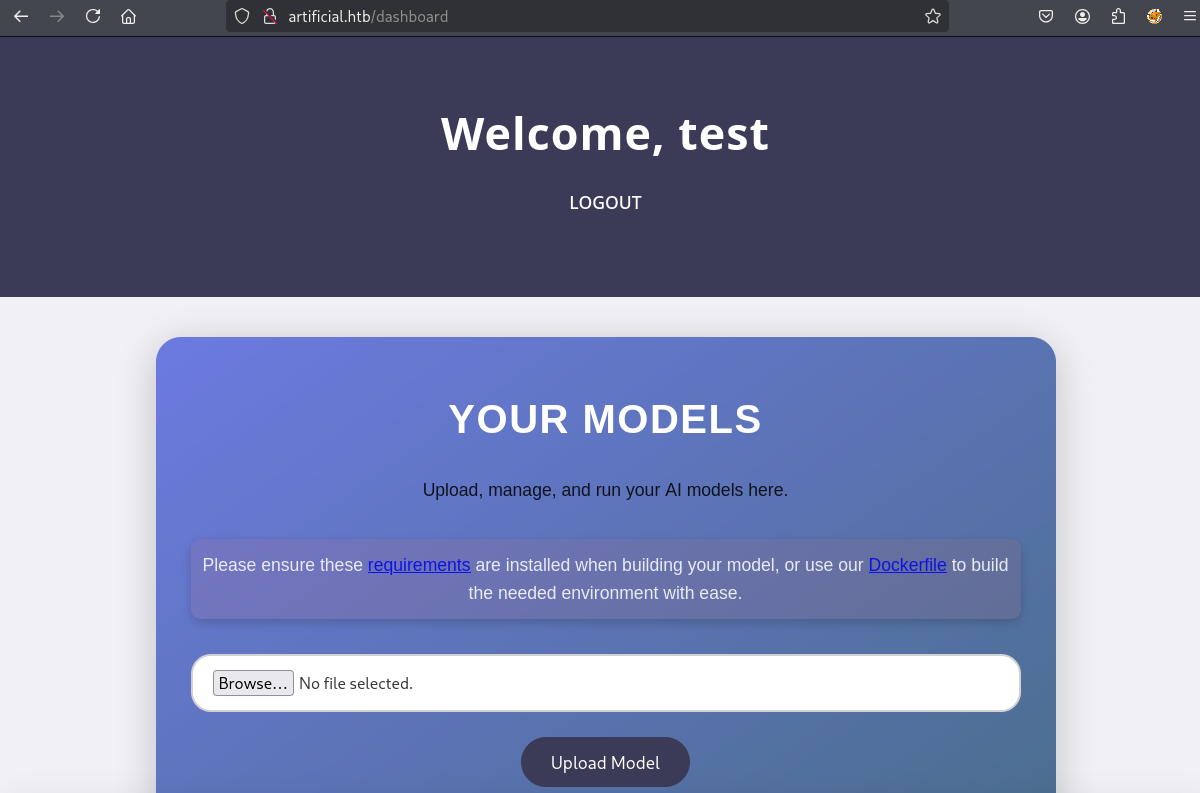Screen dimensions: 1200x793
Task: Click the 'No file selected.' file field
Action: 356,684
